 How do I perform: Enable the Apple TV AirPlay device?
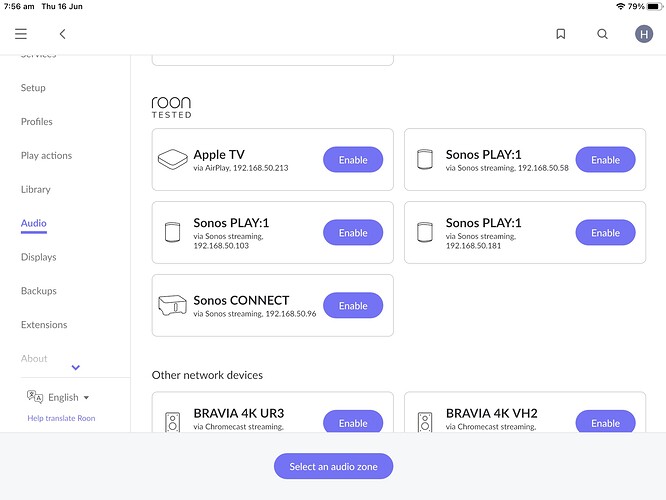click(353, 160)
